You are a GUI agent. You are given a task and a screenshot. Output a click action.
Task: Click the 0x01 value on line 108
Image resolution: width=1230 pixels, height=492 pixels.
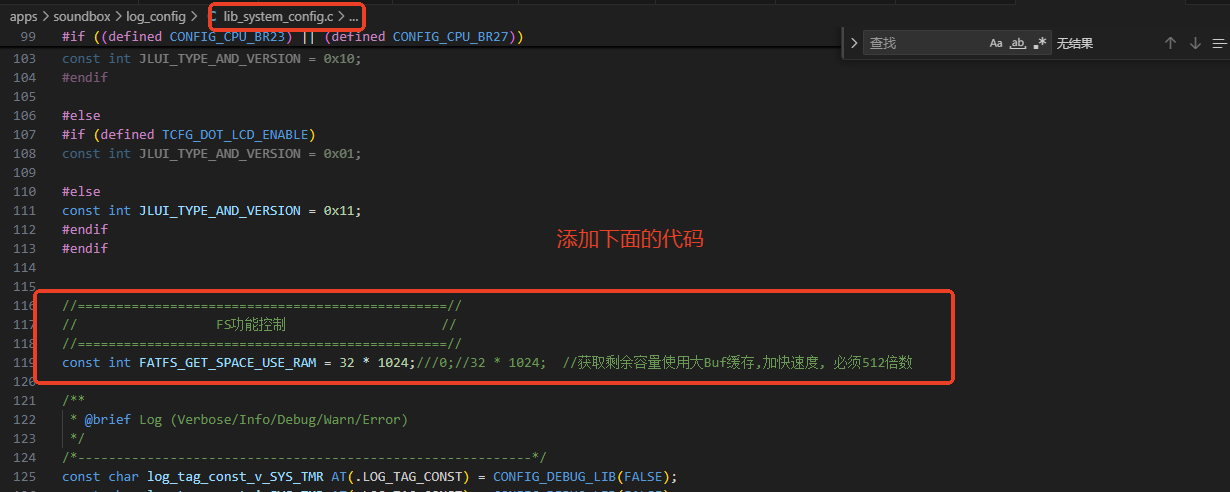click(x=339, y=153)
